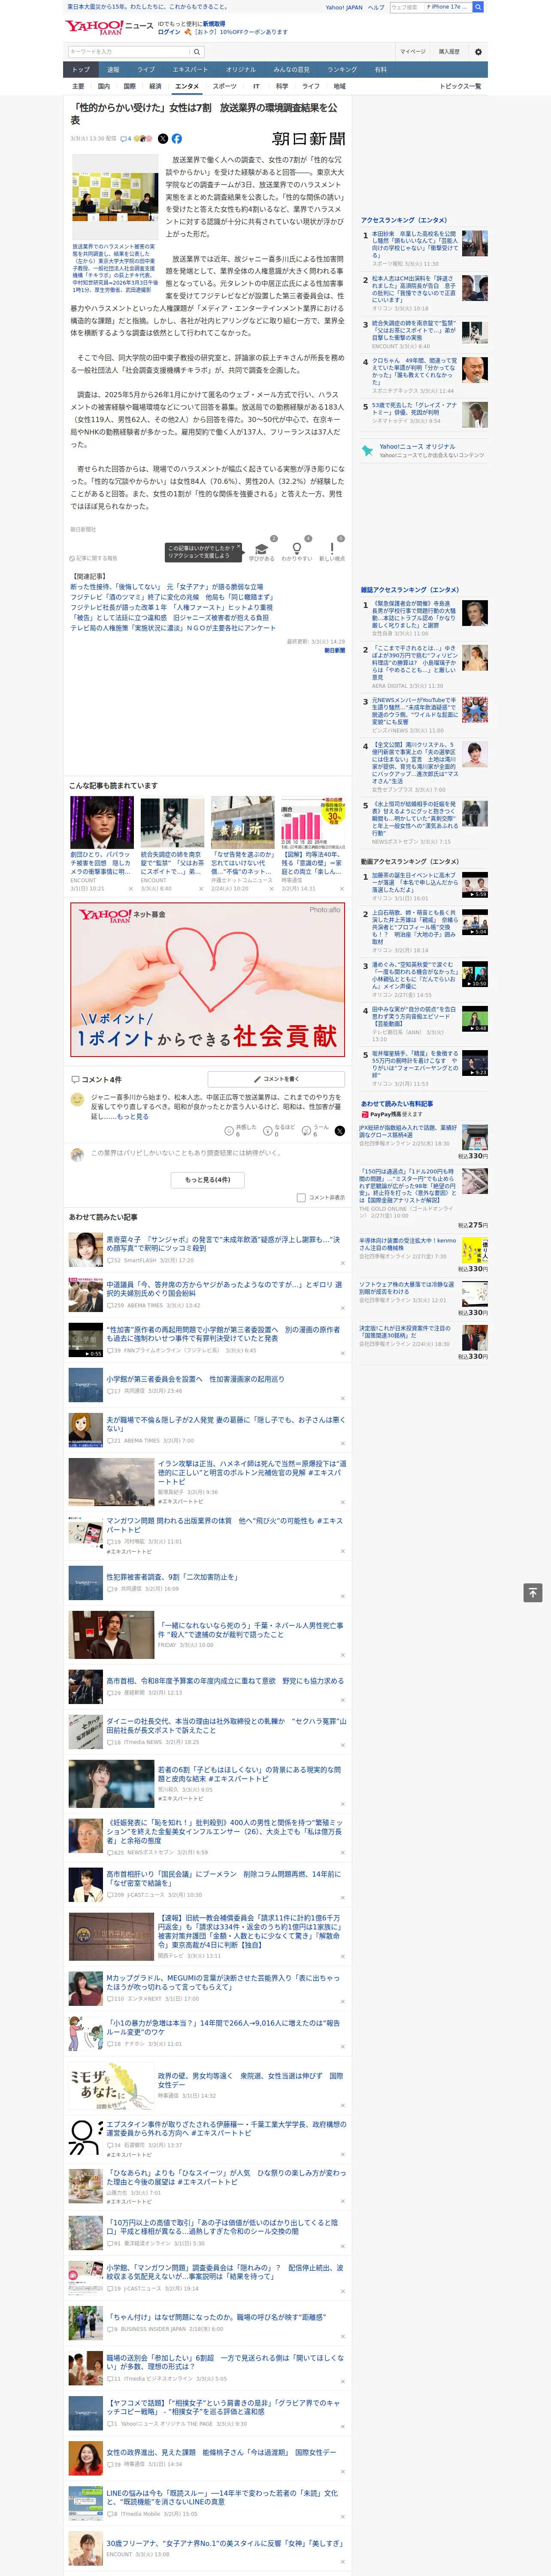Select the トップ tab
551x2576 pixels.
81,70
